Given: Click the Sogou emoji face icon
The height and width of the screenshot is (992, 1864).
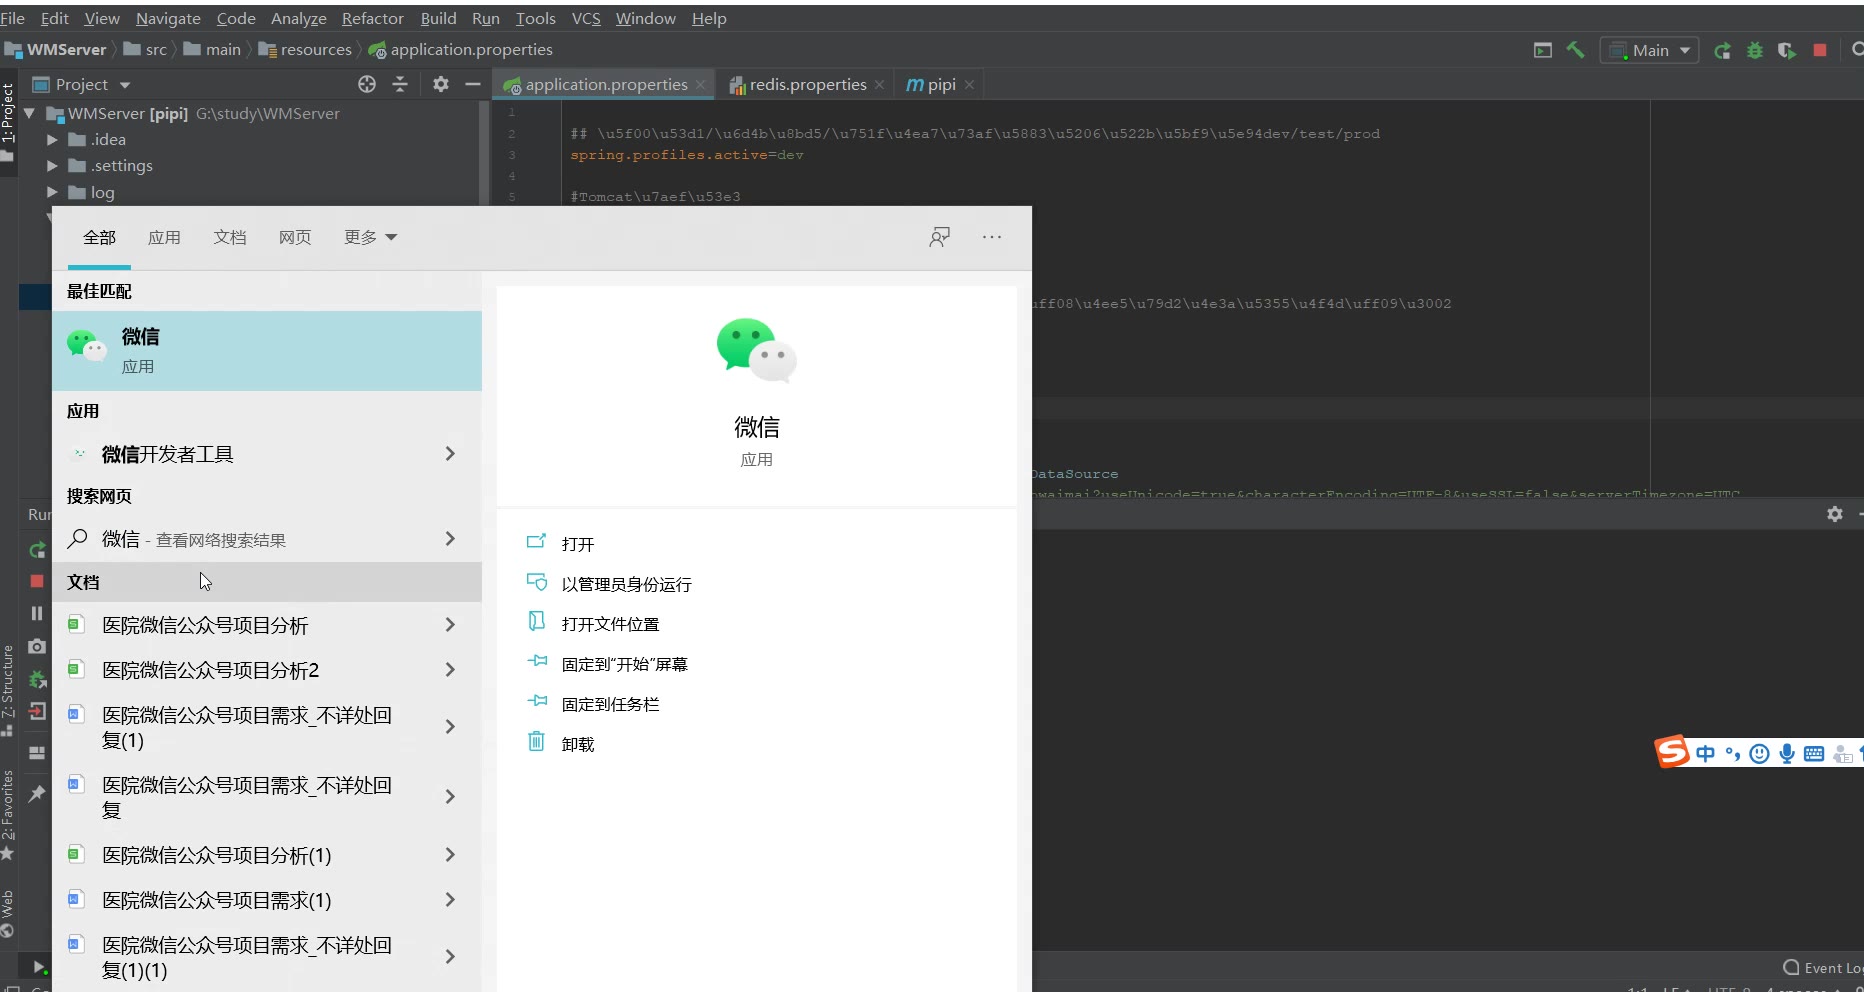Looking at the screenshot, I should point(1760,754).
